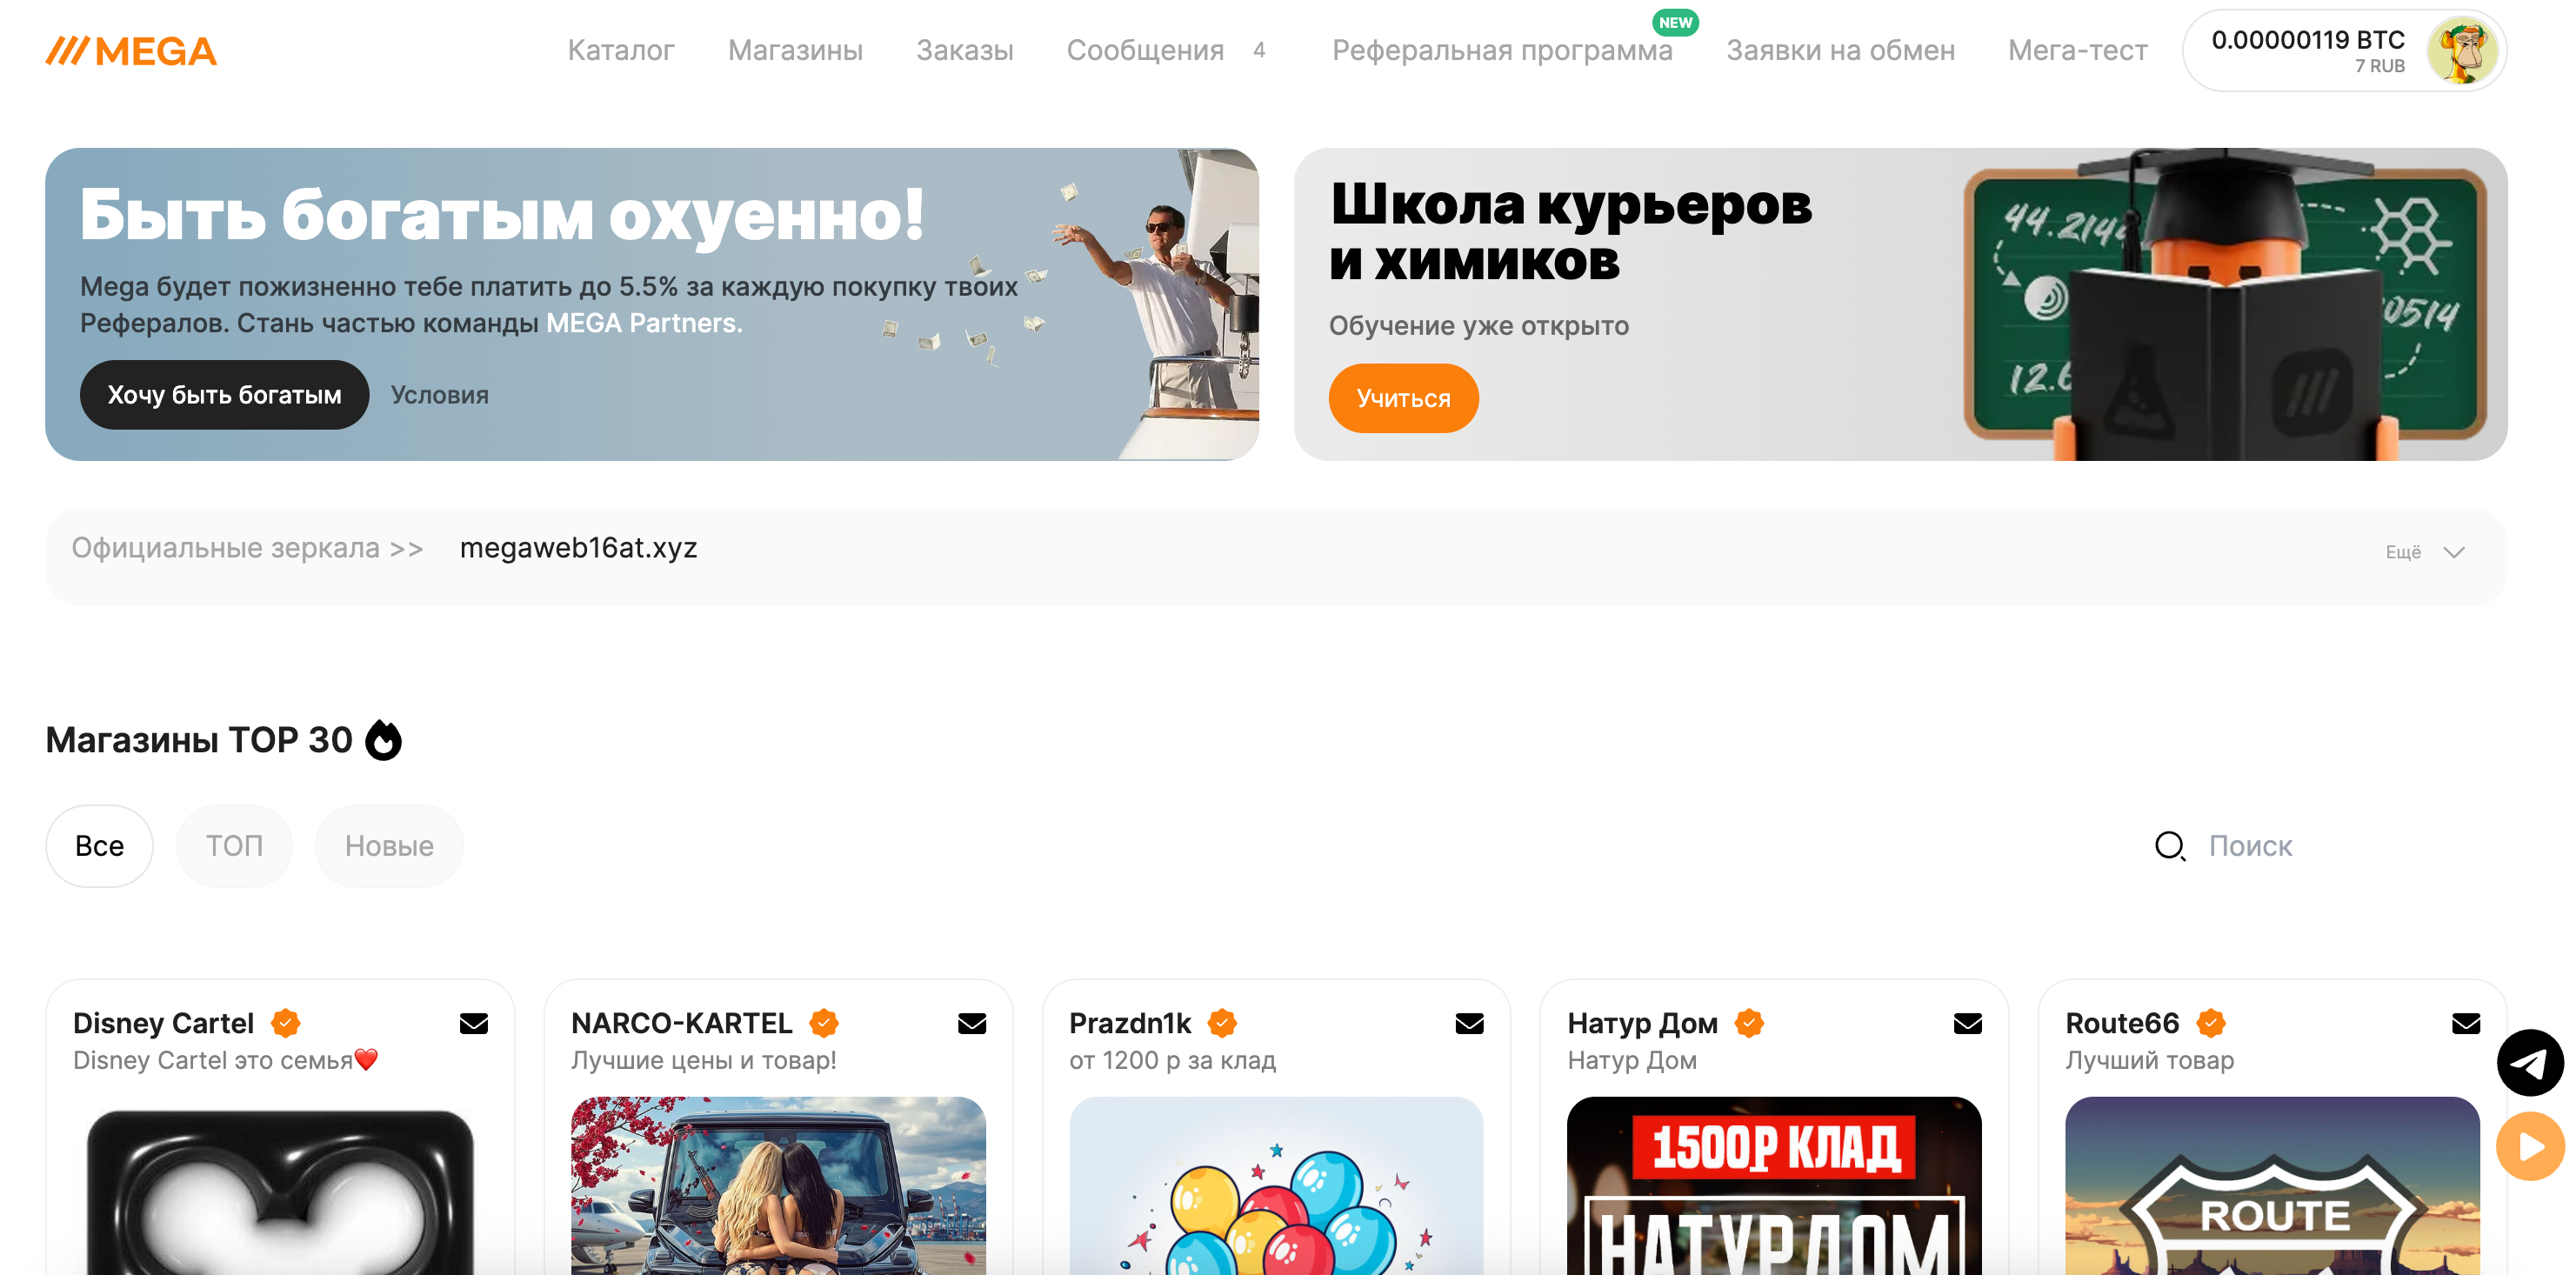This screenshot has height=1275, width=2576.
Task: Click the Учиться button in the school banner
Action: (x=1403, y=397)
